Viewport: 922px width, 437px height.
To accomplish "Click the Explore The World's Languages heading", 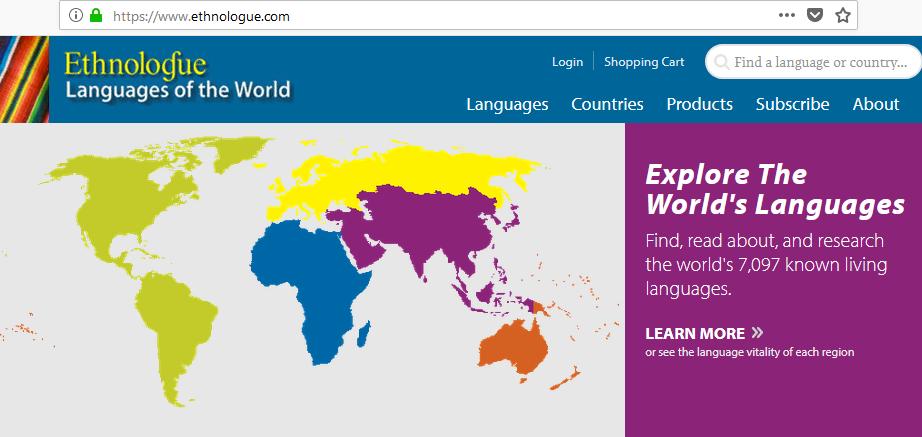I will pyautogui.click(x=774, y=190).
